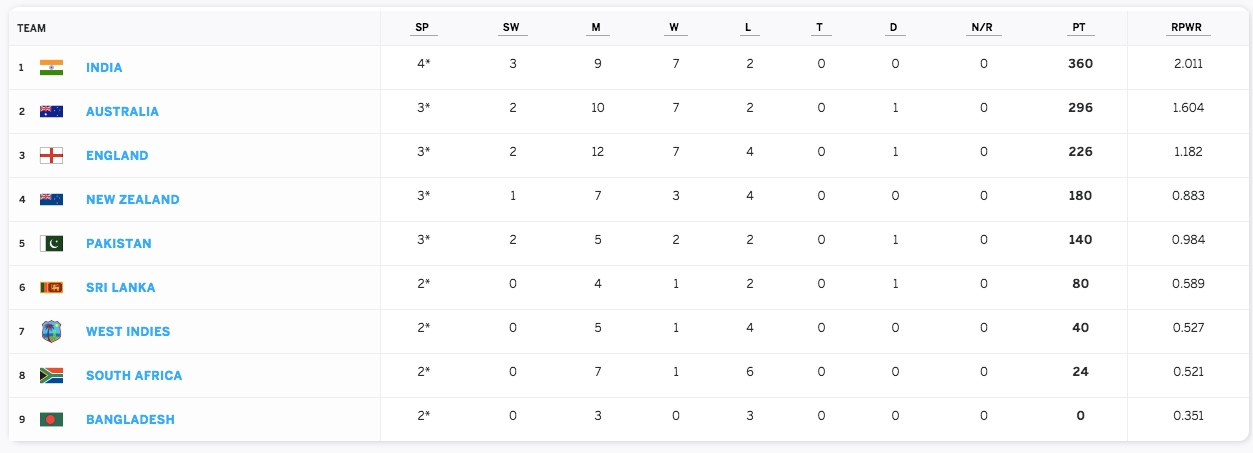The width and height of the screenshot is (1253, 453).
Task: Open the AUSTRALIA team link
Action: (122, 112)
